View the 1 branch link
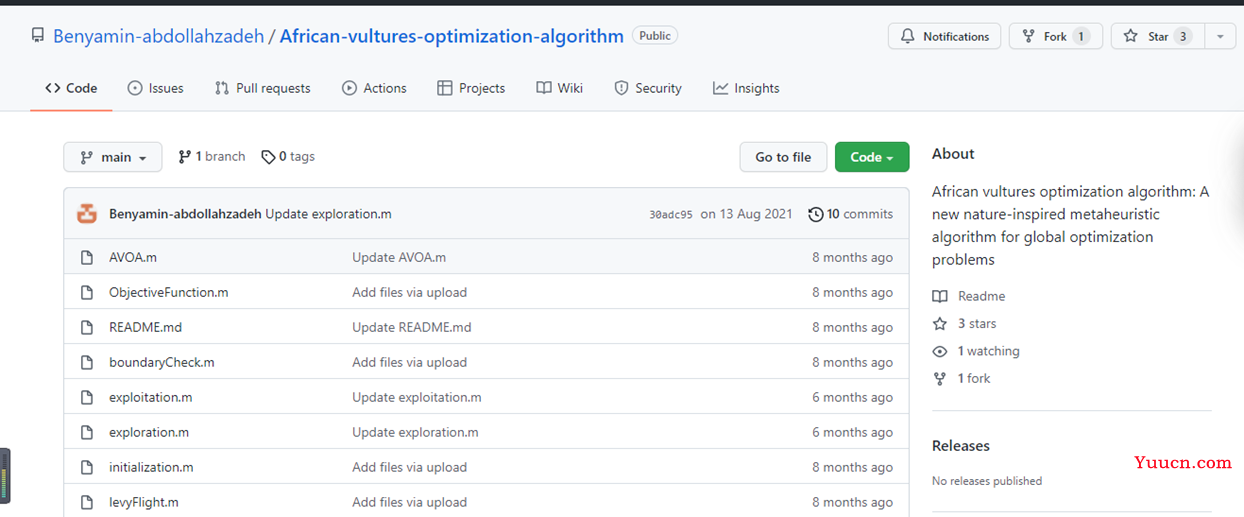This screenshot has width=1244, height=517. (211, 157)
